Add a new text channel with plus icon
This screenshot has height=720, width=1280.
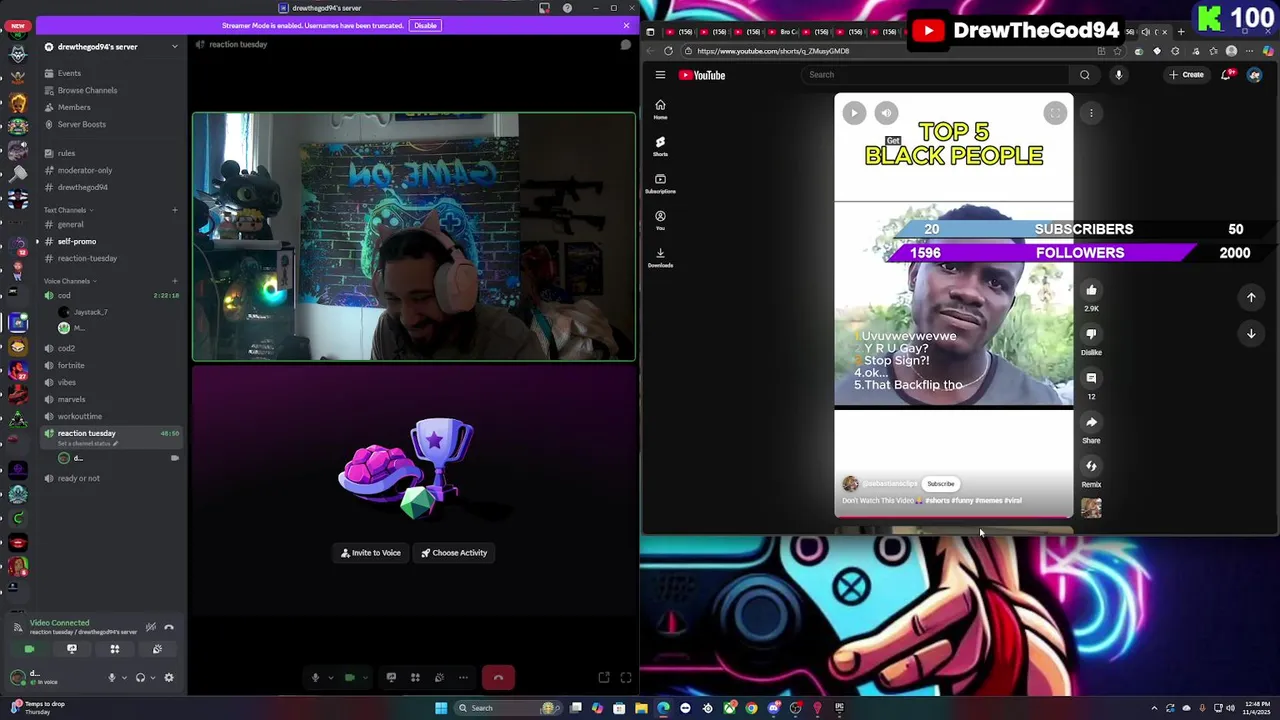click(x=175, y=210)
